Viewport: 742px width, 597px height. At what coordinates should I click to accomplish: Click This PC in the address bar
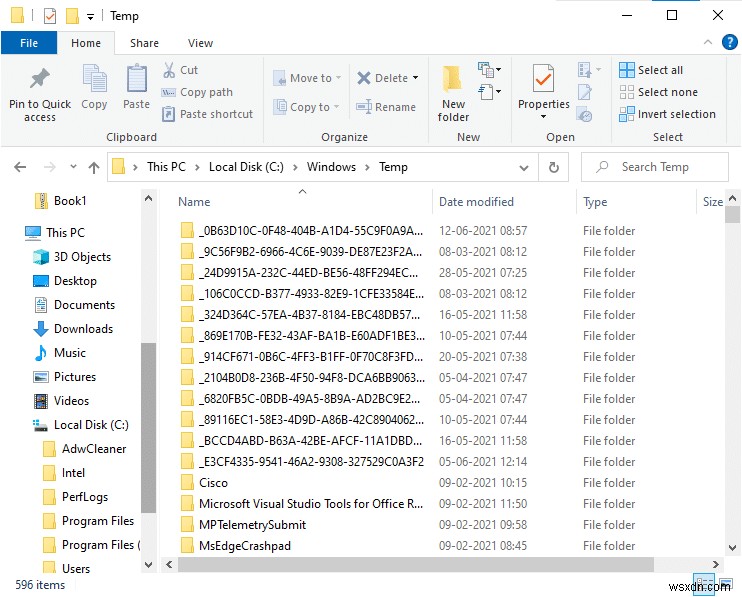coord(166,167)
